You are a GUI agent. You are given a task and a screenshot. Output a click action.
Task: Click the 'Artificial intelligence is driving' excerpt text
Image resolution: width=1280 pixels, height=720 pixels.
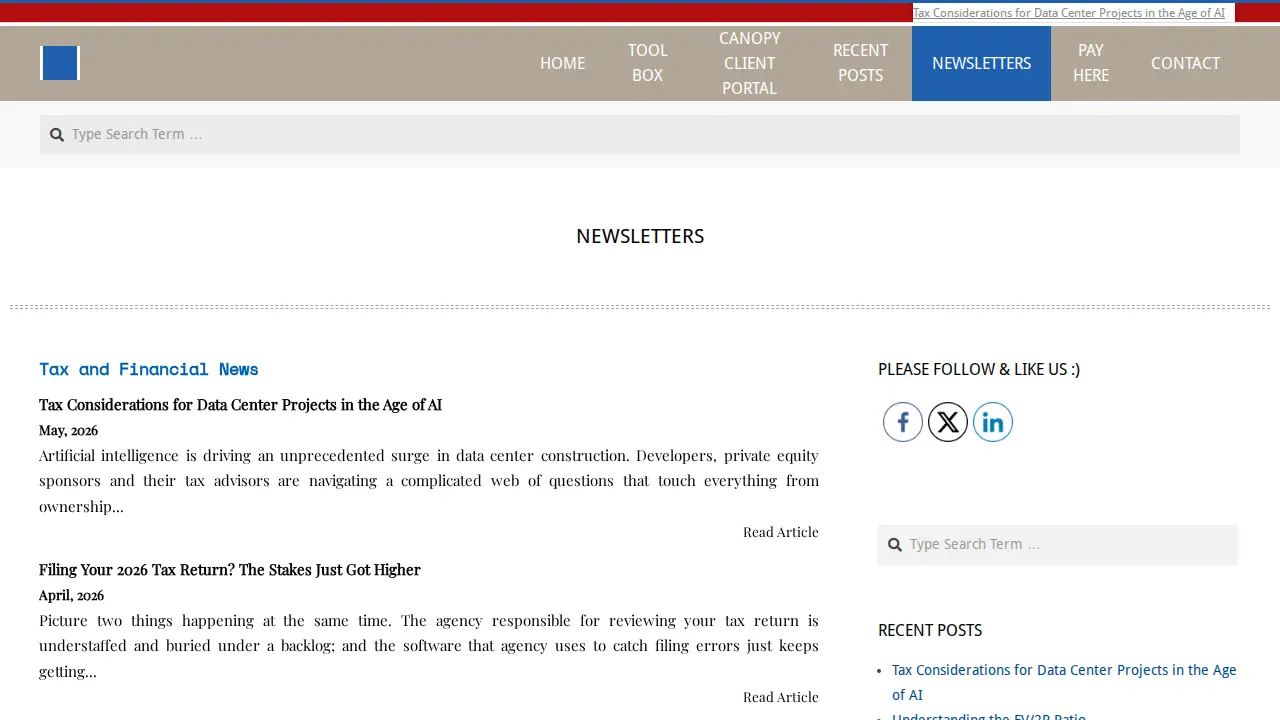[429, 481]
